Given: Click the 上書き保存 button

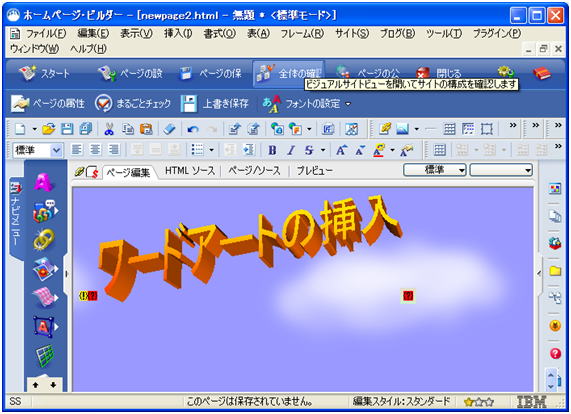Looking at the screenshot, I should pos(215,104).
